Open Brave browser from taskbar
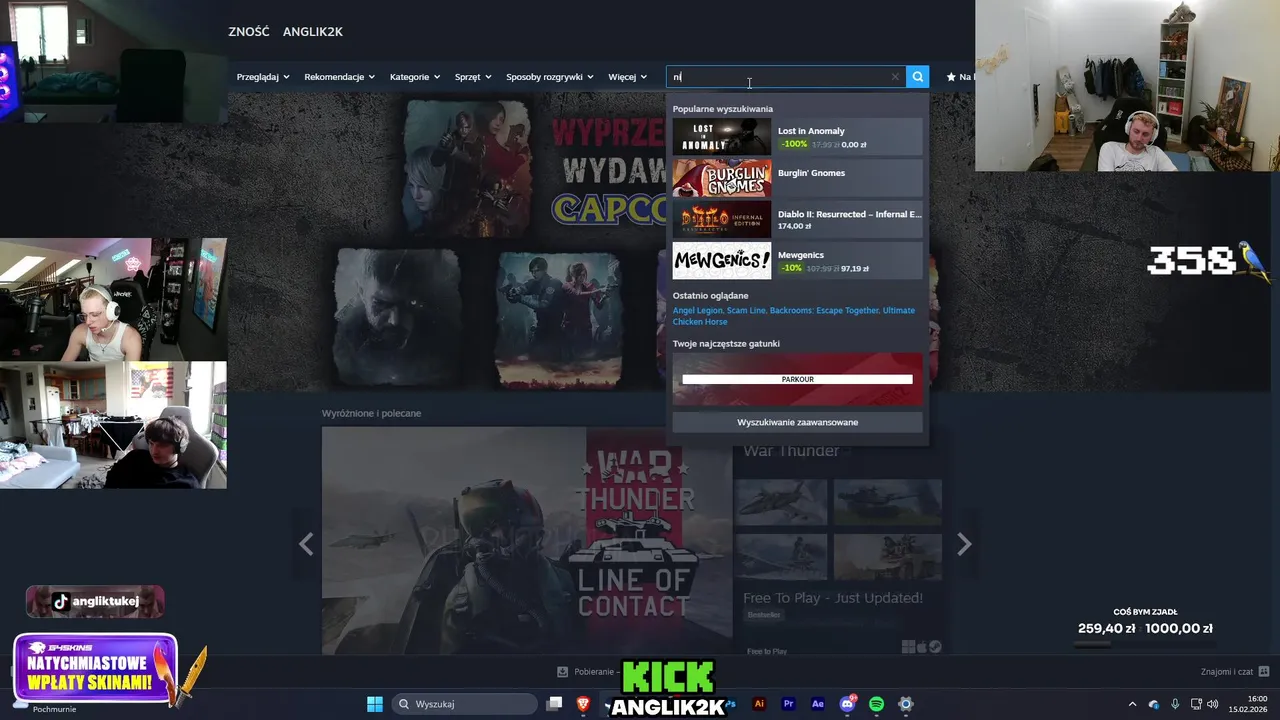 [x=583, y=704]
